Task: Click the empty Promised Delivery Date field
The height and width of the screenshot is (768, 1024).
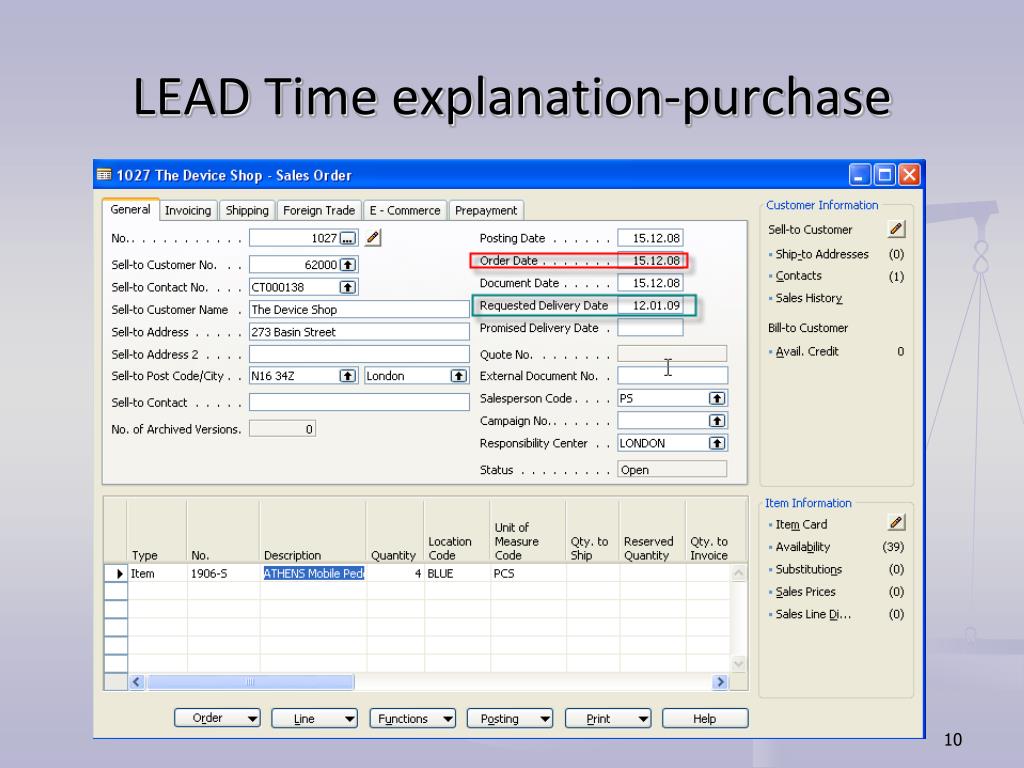Action: (650, 327)
